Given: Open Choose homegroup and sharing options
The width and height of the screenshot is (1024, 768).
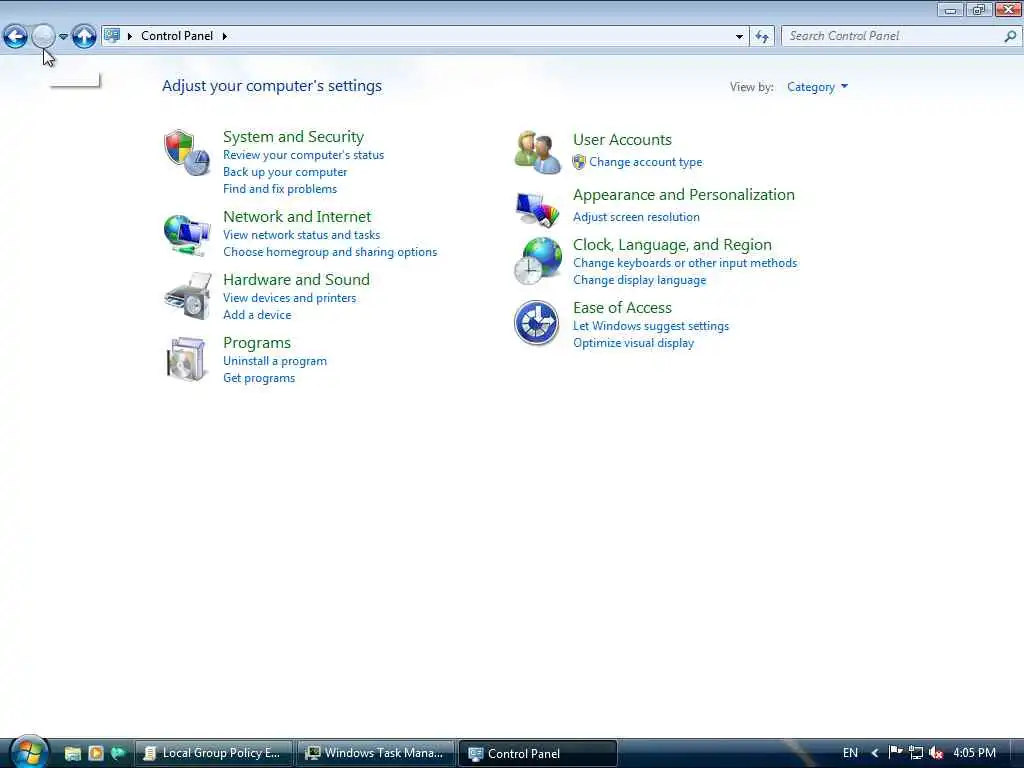Looking at the screenshot, I should pos(330,252).
